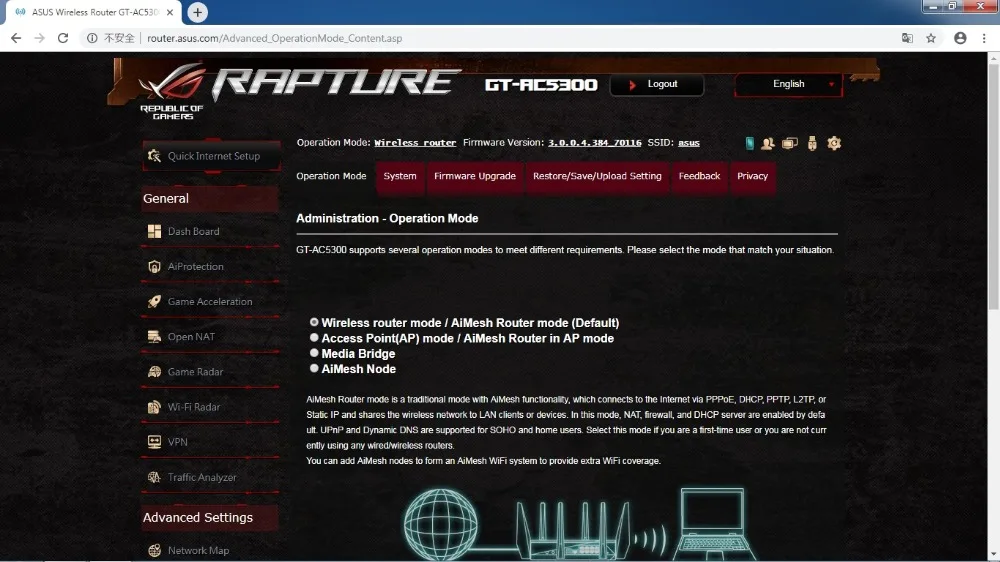
Task: Open the browser translate page icon
Action: 907,38
